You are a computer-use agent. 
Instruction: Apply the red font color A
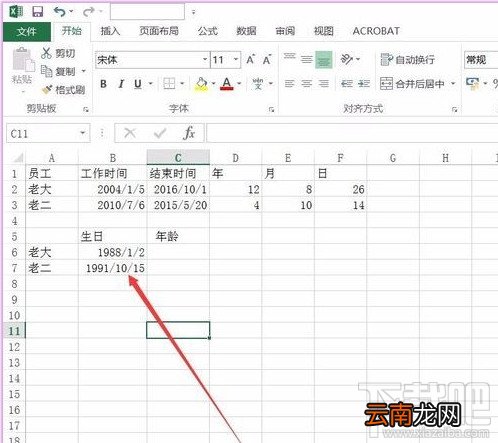227,84
